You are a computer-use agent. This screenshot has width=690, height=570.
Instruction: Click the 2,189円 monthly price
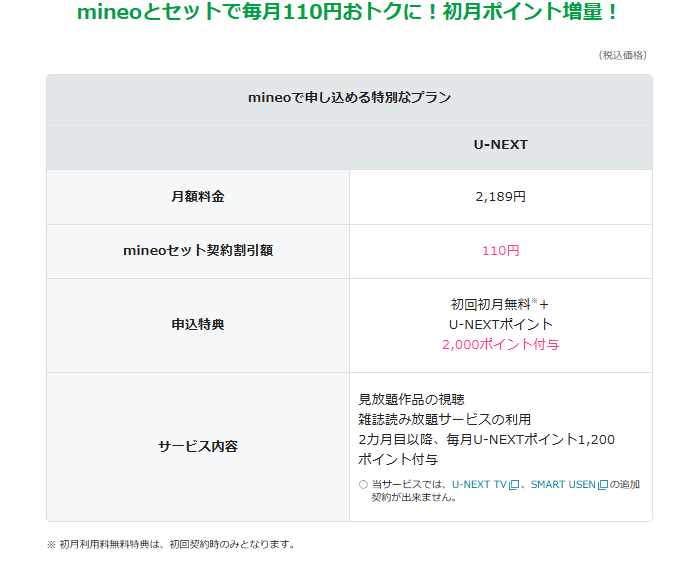500,197
